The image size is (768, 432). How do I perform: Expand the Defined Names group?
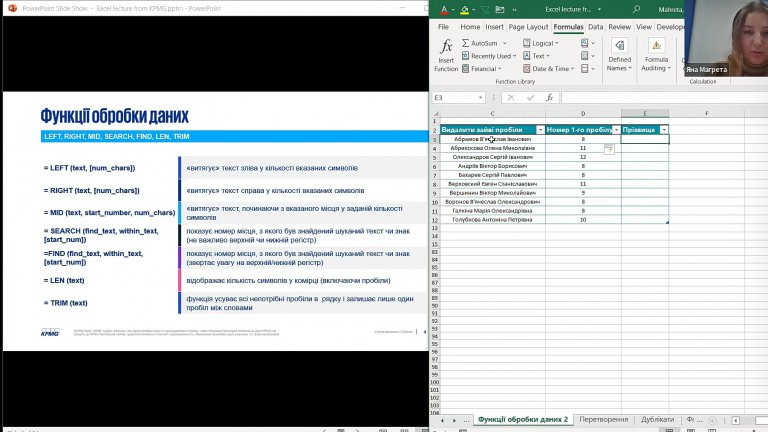[619, 55]
